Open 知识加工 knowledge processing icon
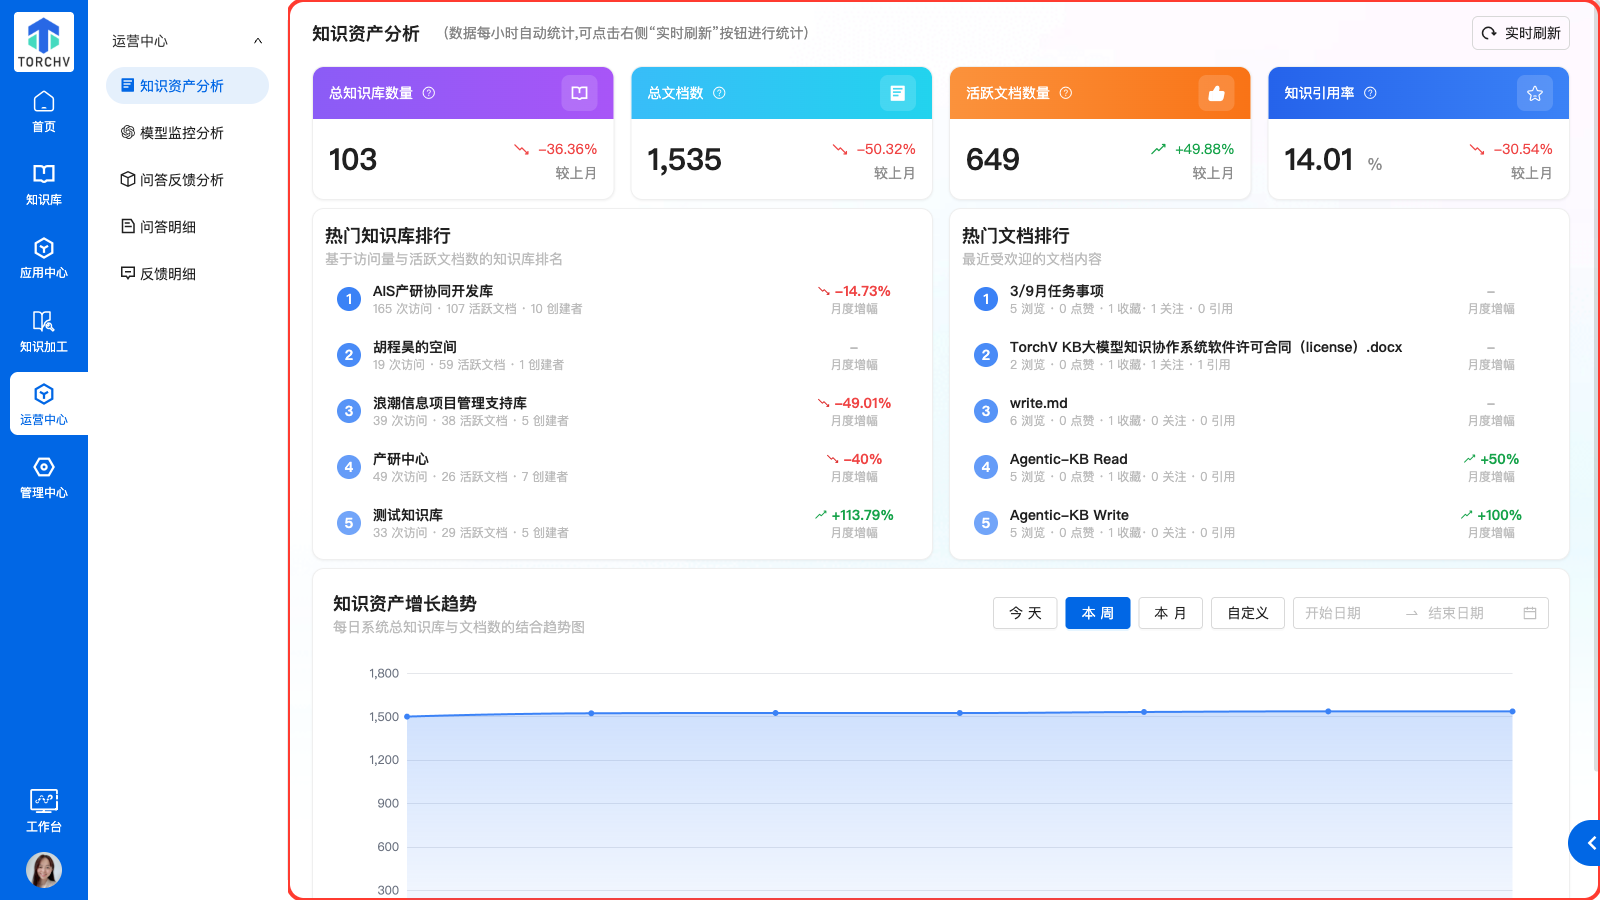This screenshot has width=1600, height=900. point(44,331)
